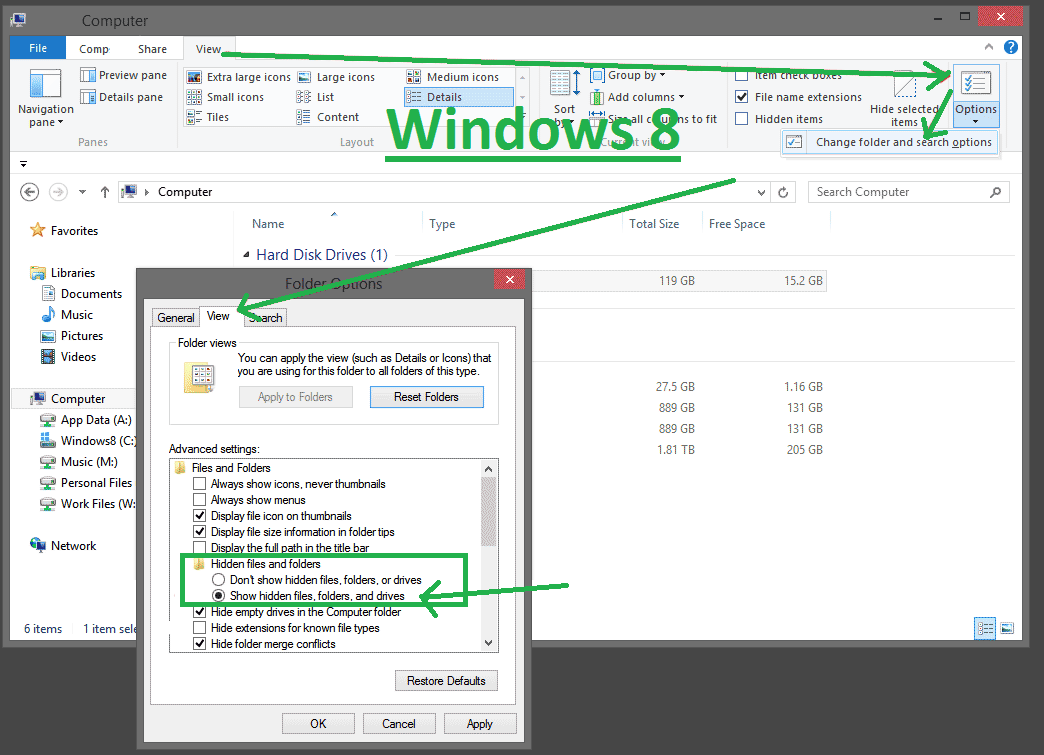The height and width of the screenshot is (755, 1044).
Task: Click the Hide selected items icon
Action: tap(904, 86)
